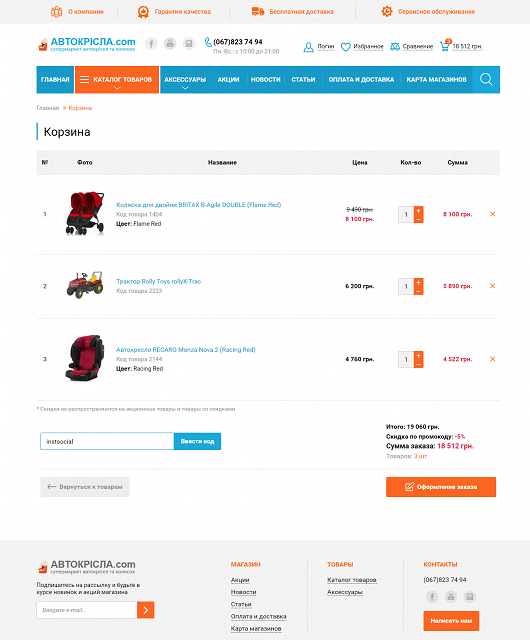Screen dimensions: 530x640
Task: Expand the Аксессуары menu chevron
Action: pos(185,88)
